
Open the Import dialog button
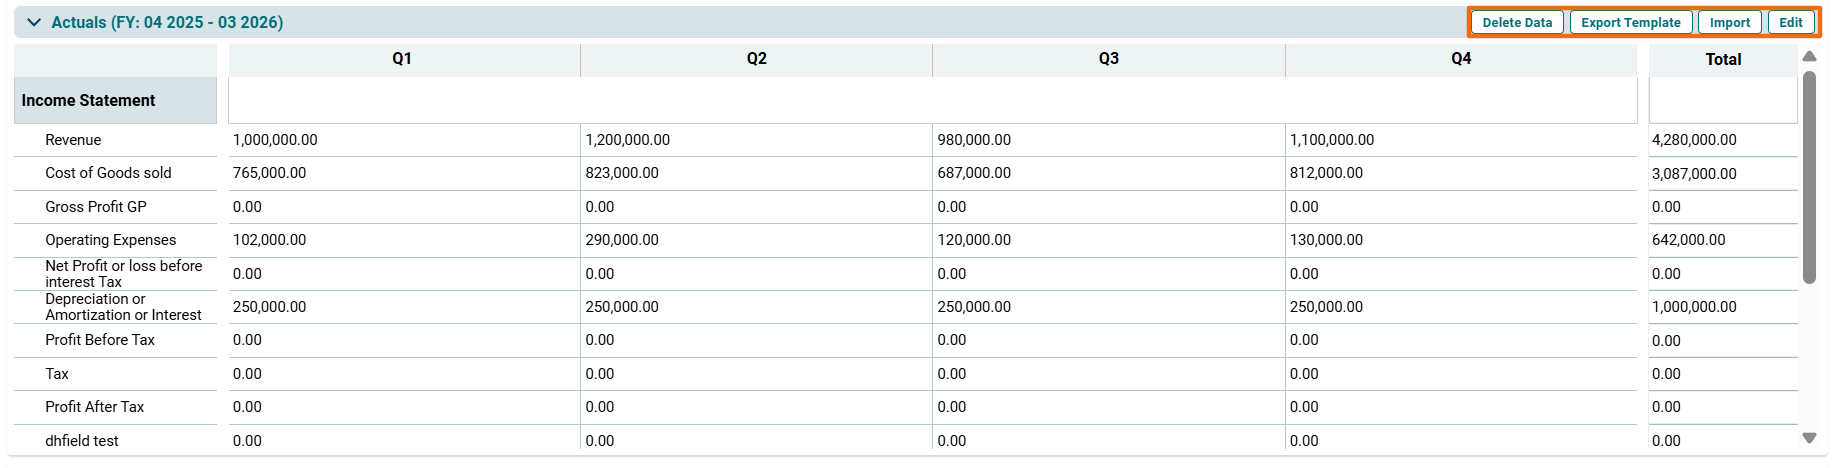coord(1729,22)
